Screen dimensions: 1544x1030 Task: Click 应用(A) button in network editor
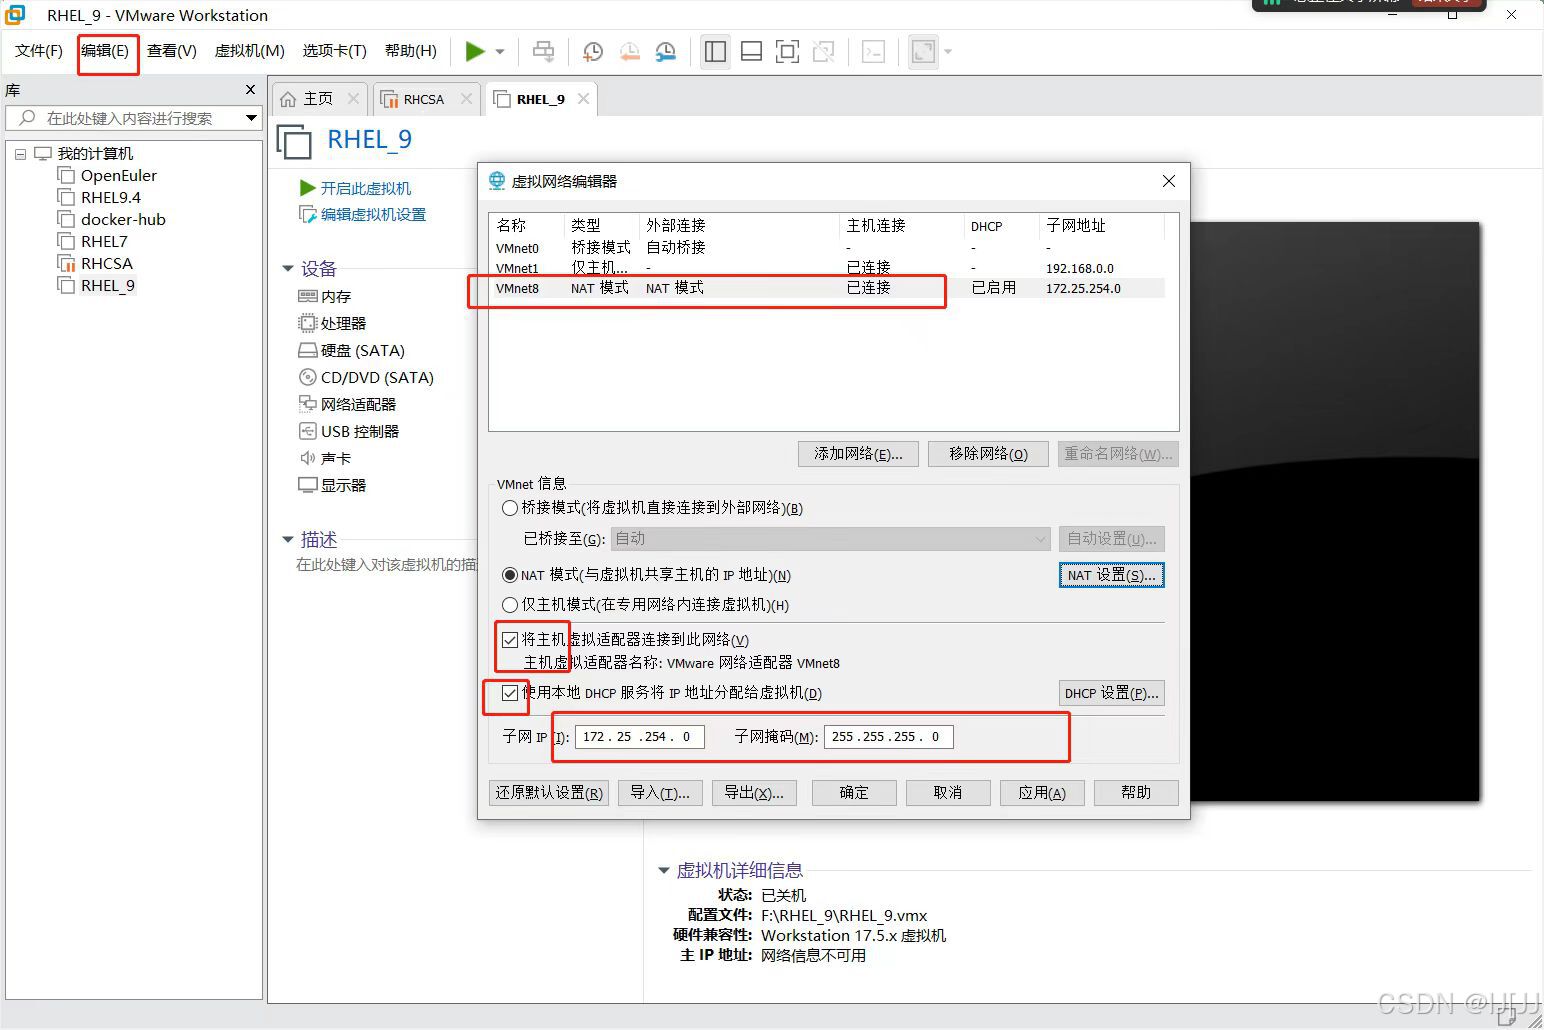point(1042,793)
